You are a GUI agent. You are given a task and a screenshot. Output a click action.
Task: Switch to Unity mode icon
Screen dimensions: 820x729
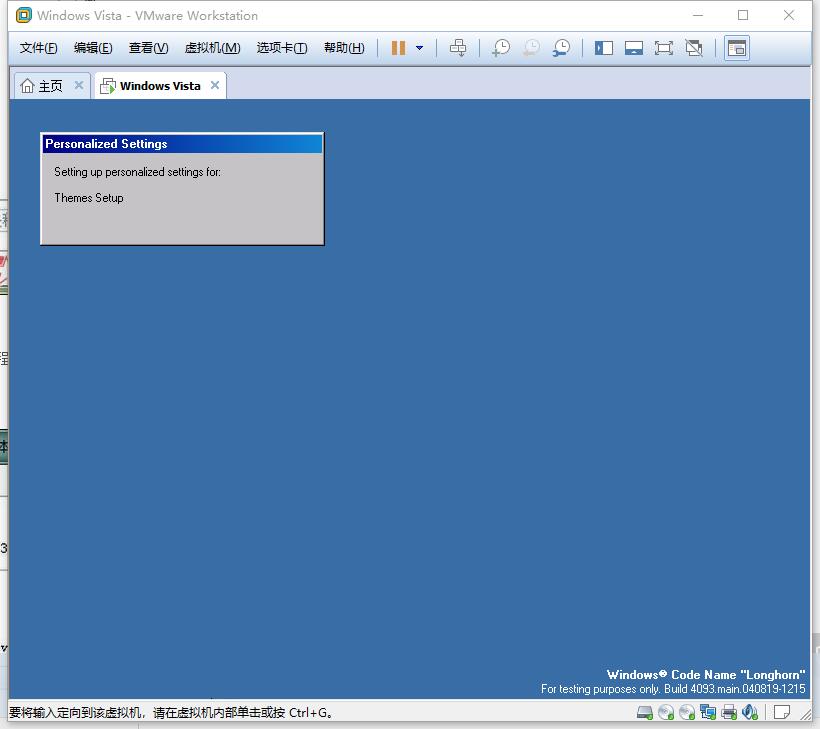[694, 48]
